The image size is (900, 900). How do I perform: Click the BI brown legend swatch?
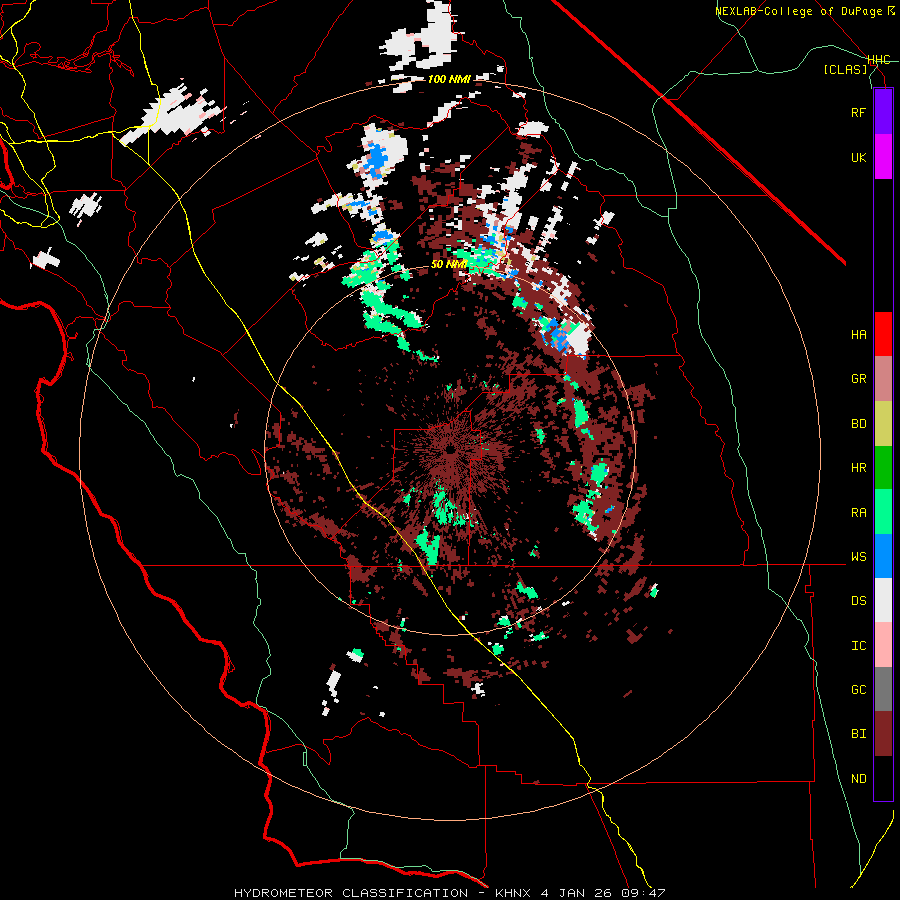(883, 734)
